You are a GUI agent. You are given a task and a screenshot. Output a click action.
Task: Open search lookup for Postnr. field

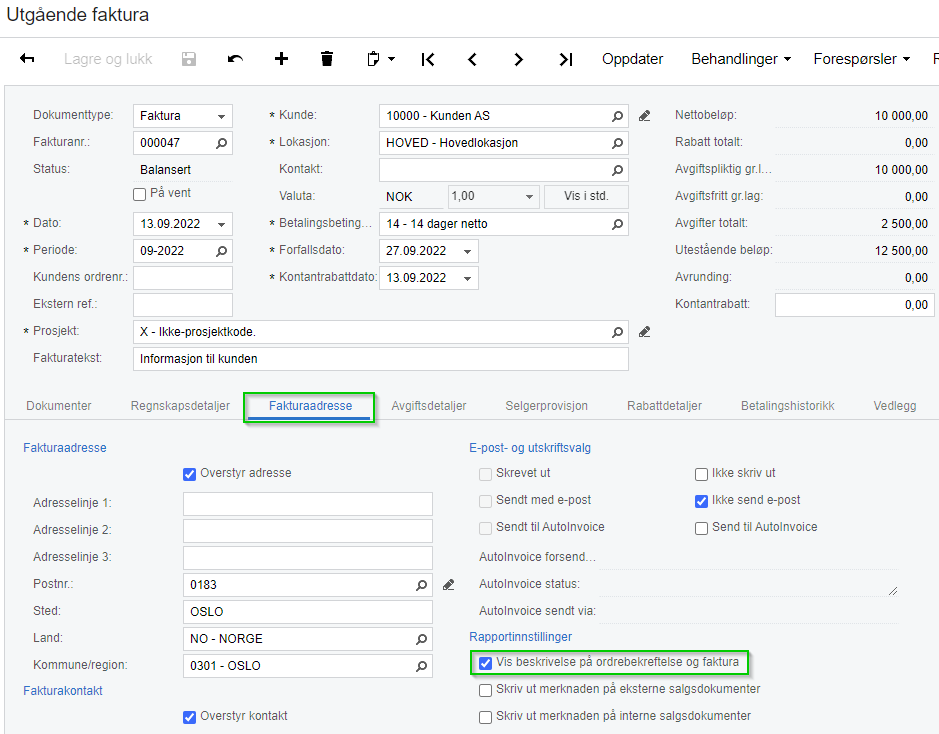421,585
